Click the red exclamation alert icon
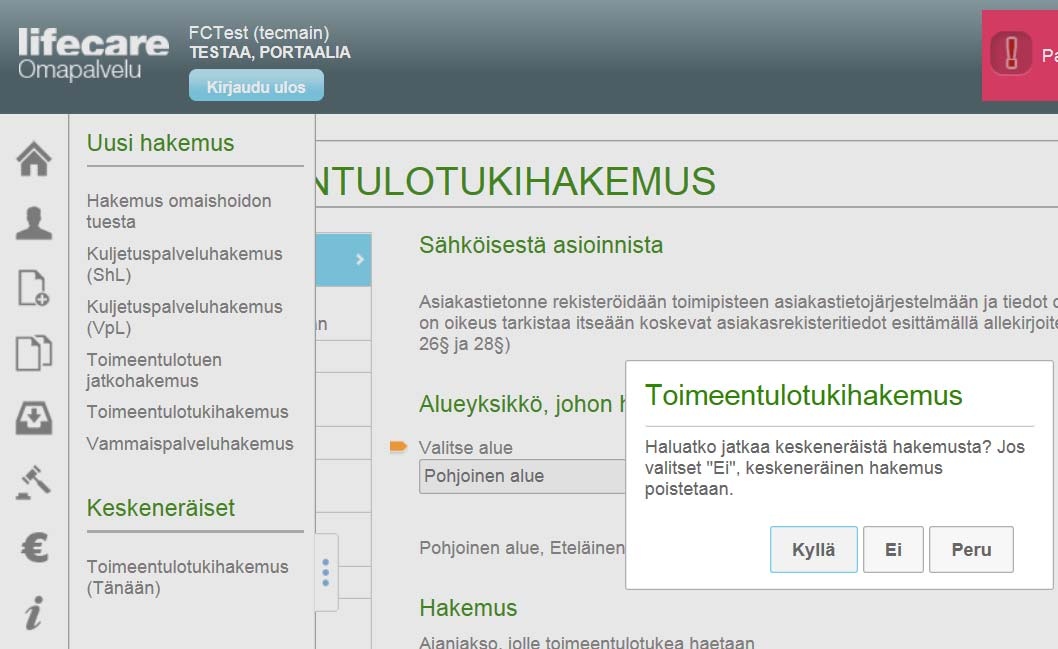Screen dimensions: 1058x649 (x=1011, y=53)
